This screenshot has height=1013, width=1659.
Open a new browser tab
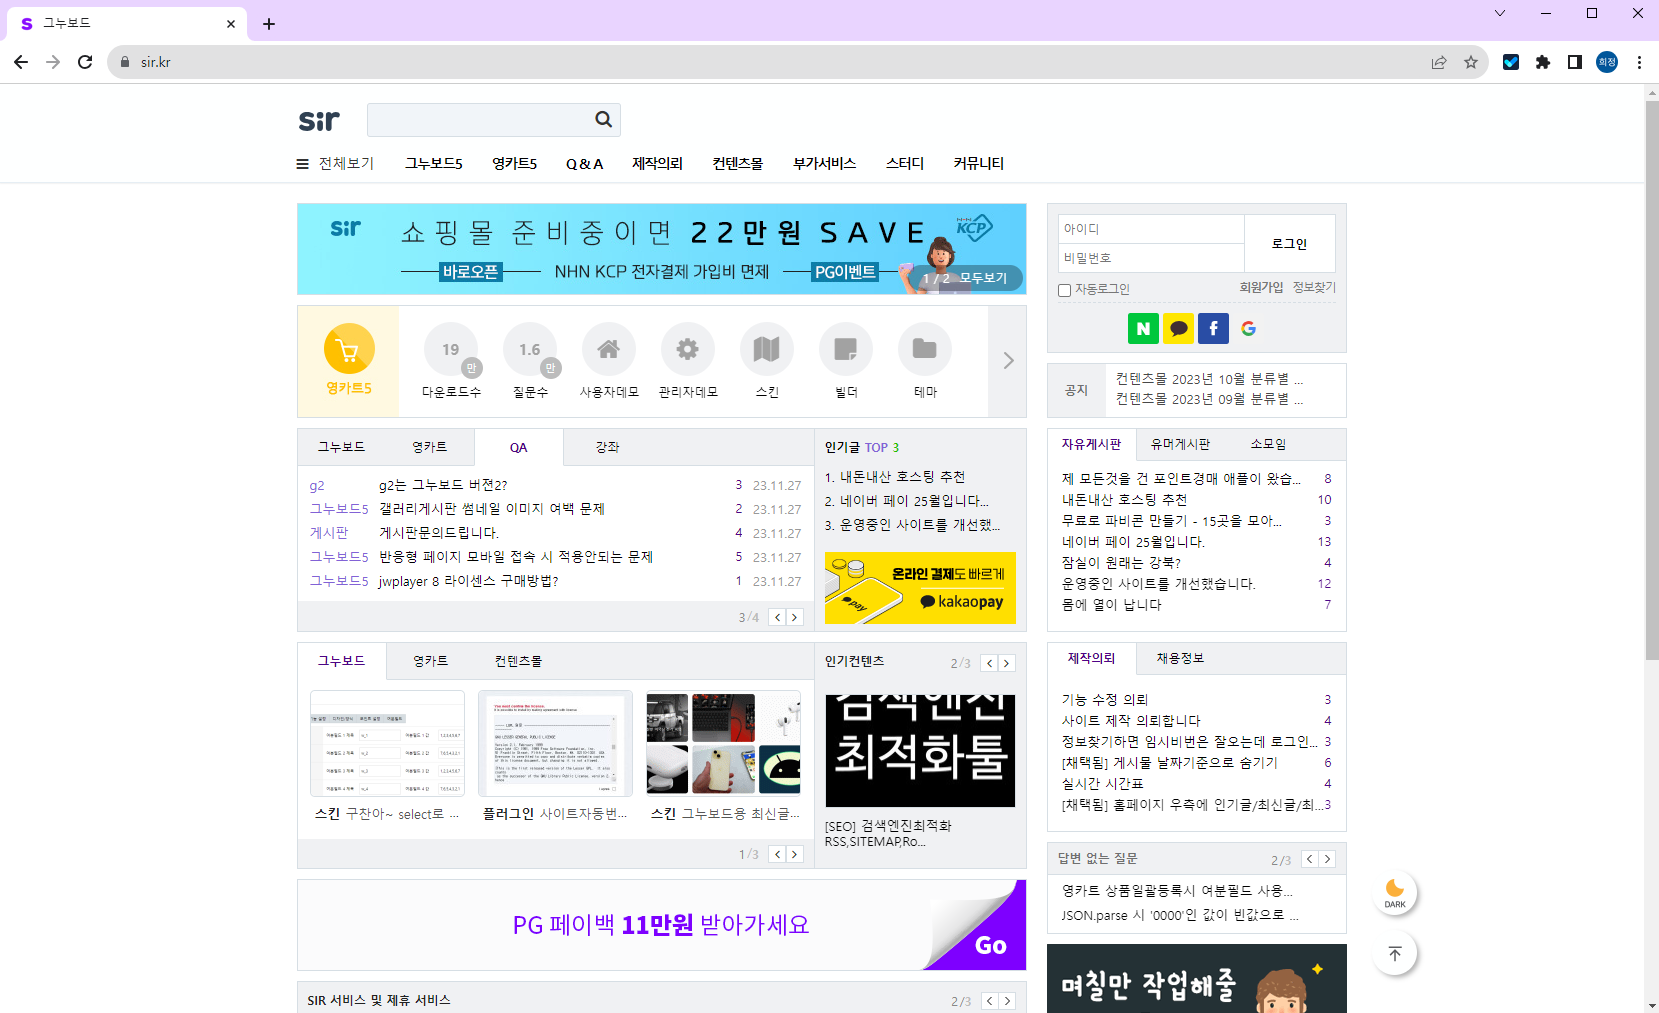coord(269,24)
